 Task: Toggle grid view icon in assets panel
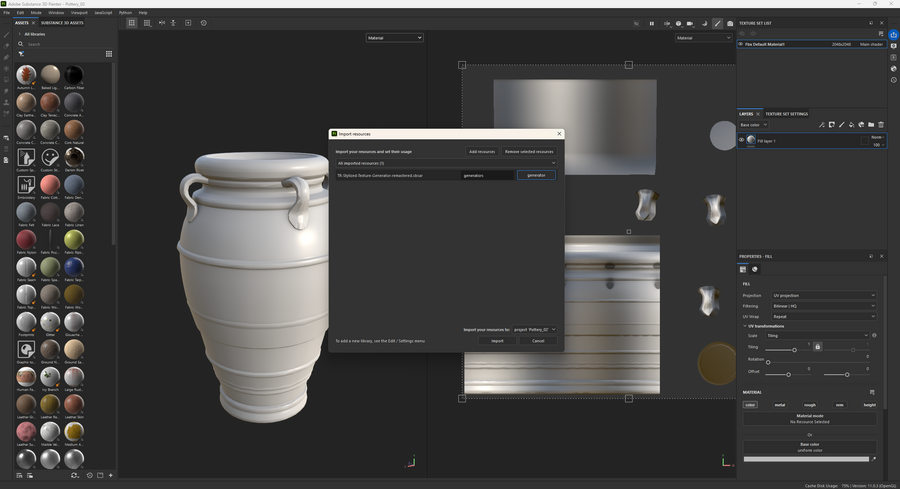[109, 54]
